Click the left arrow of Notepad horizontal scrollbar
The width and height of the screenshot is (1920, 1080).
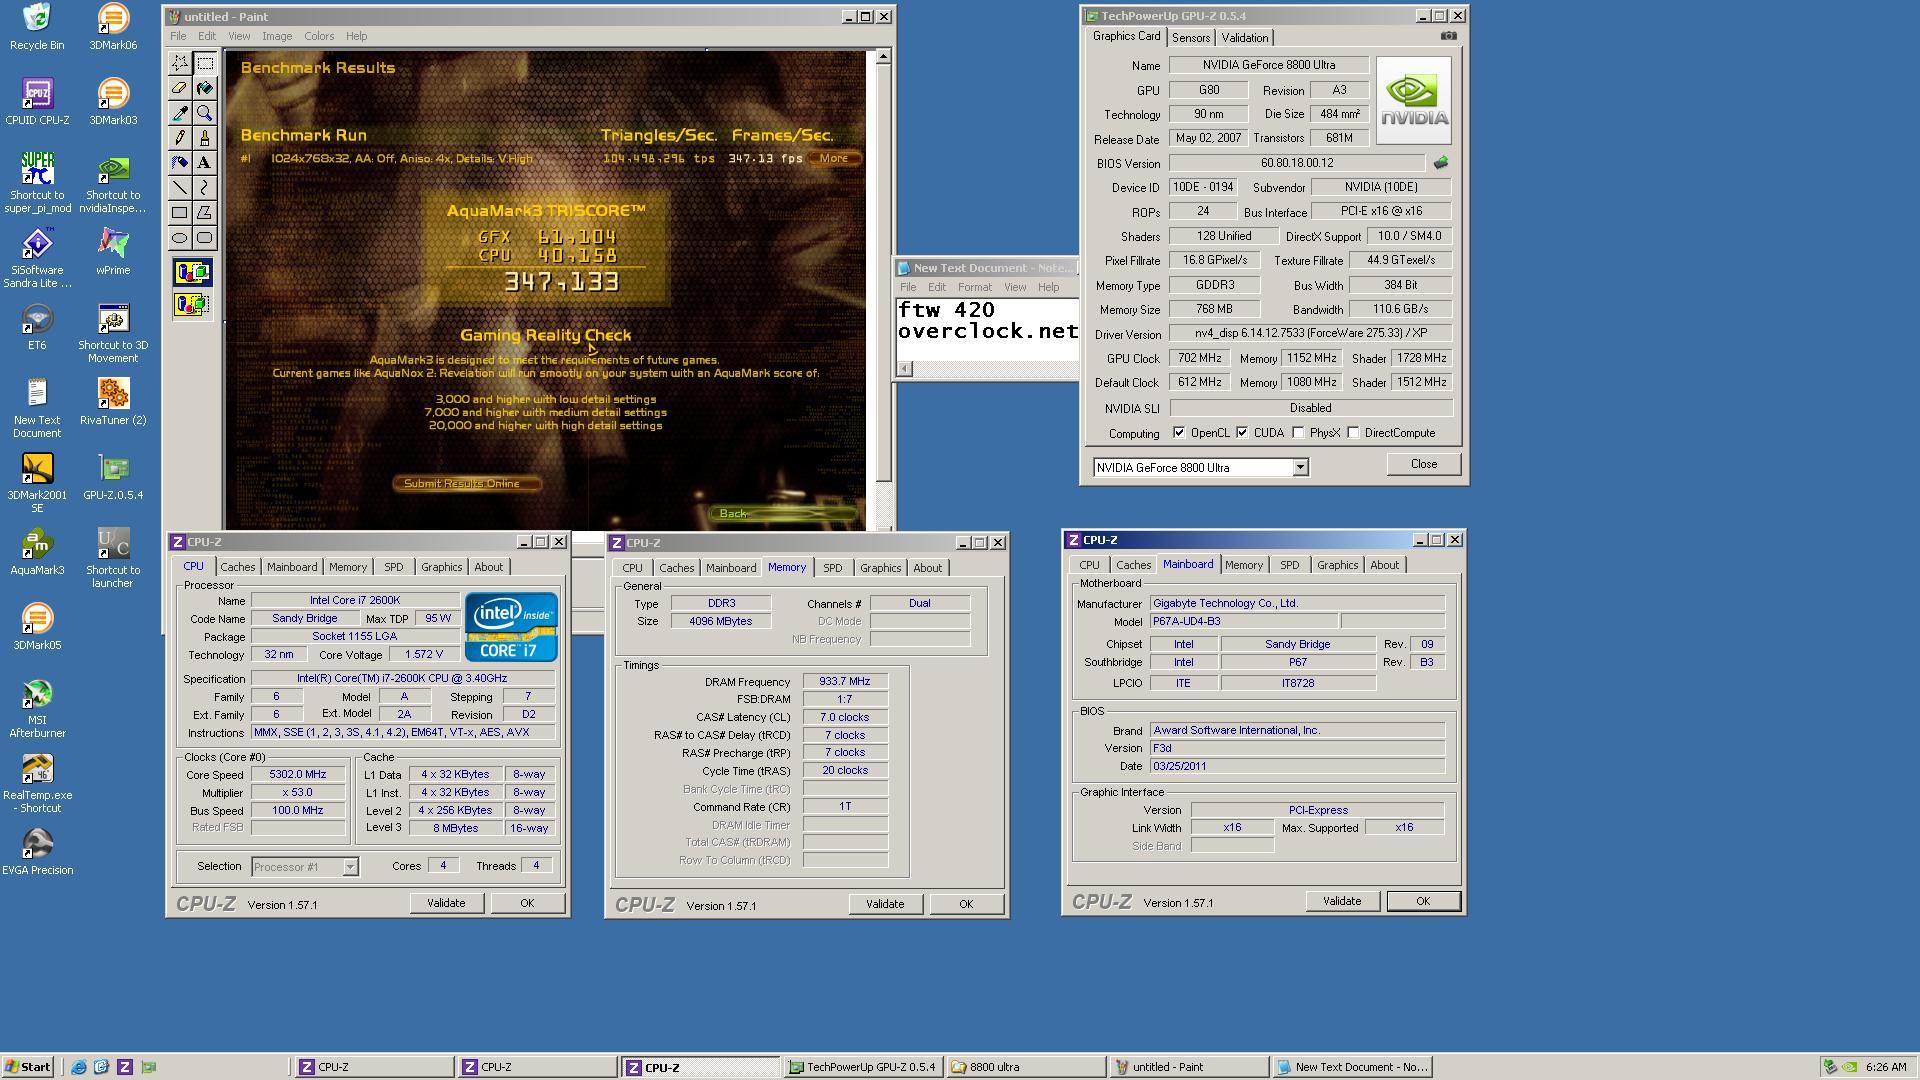click(x=904, y=369)
